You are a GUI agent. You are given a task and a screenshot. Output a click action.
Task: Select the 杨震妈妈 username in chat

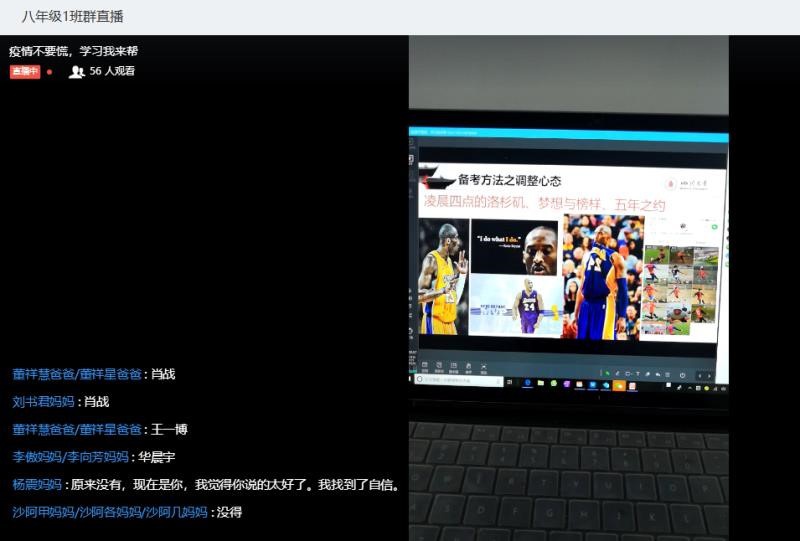pyautogui.click(x=36, y=485)
